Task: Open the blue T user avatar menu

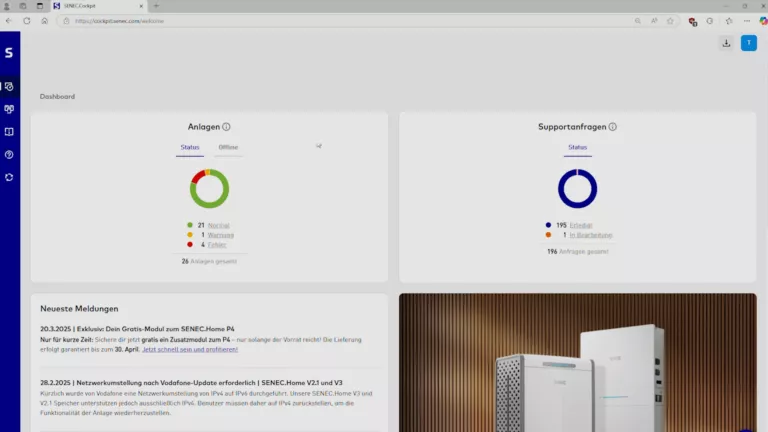Action: pyautogui.click(x=748, y=43)
